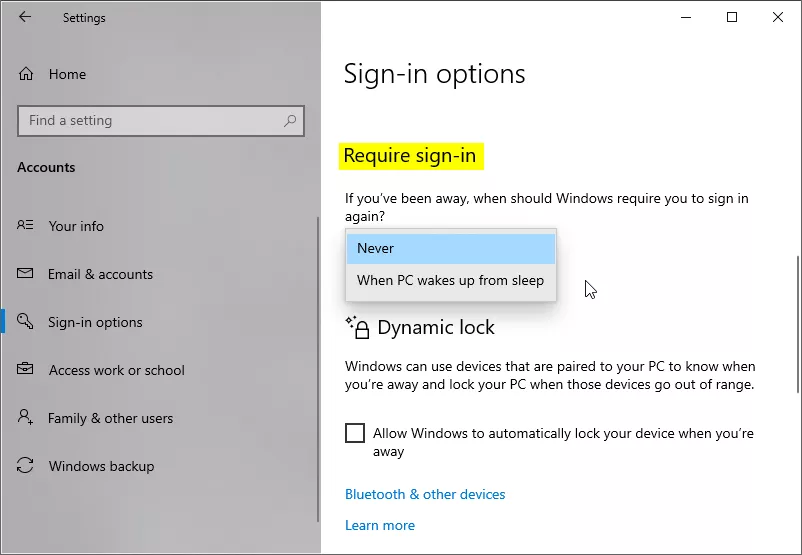Click the Require sign-in heading
The width and height of the screenshot is (802, 555).
(x=410, y=156)
